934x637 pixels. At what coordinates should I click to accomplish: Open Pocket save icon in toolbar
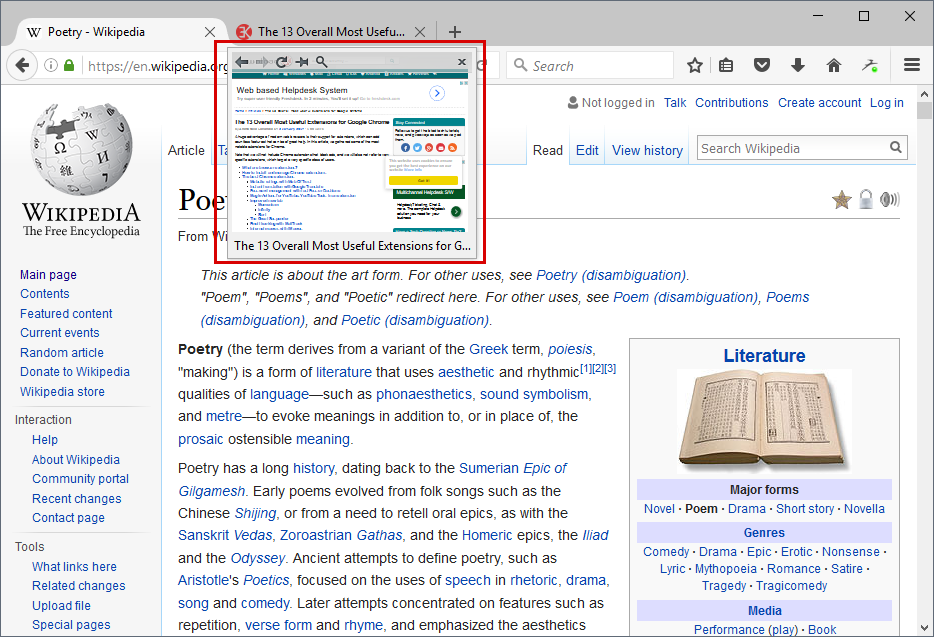(x=762, y=65)
